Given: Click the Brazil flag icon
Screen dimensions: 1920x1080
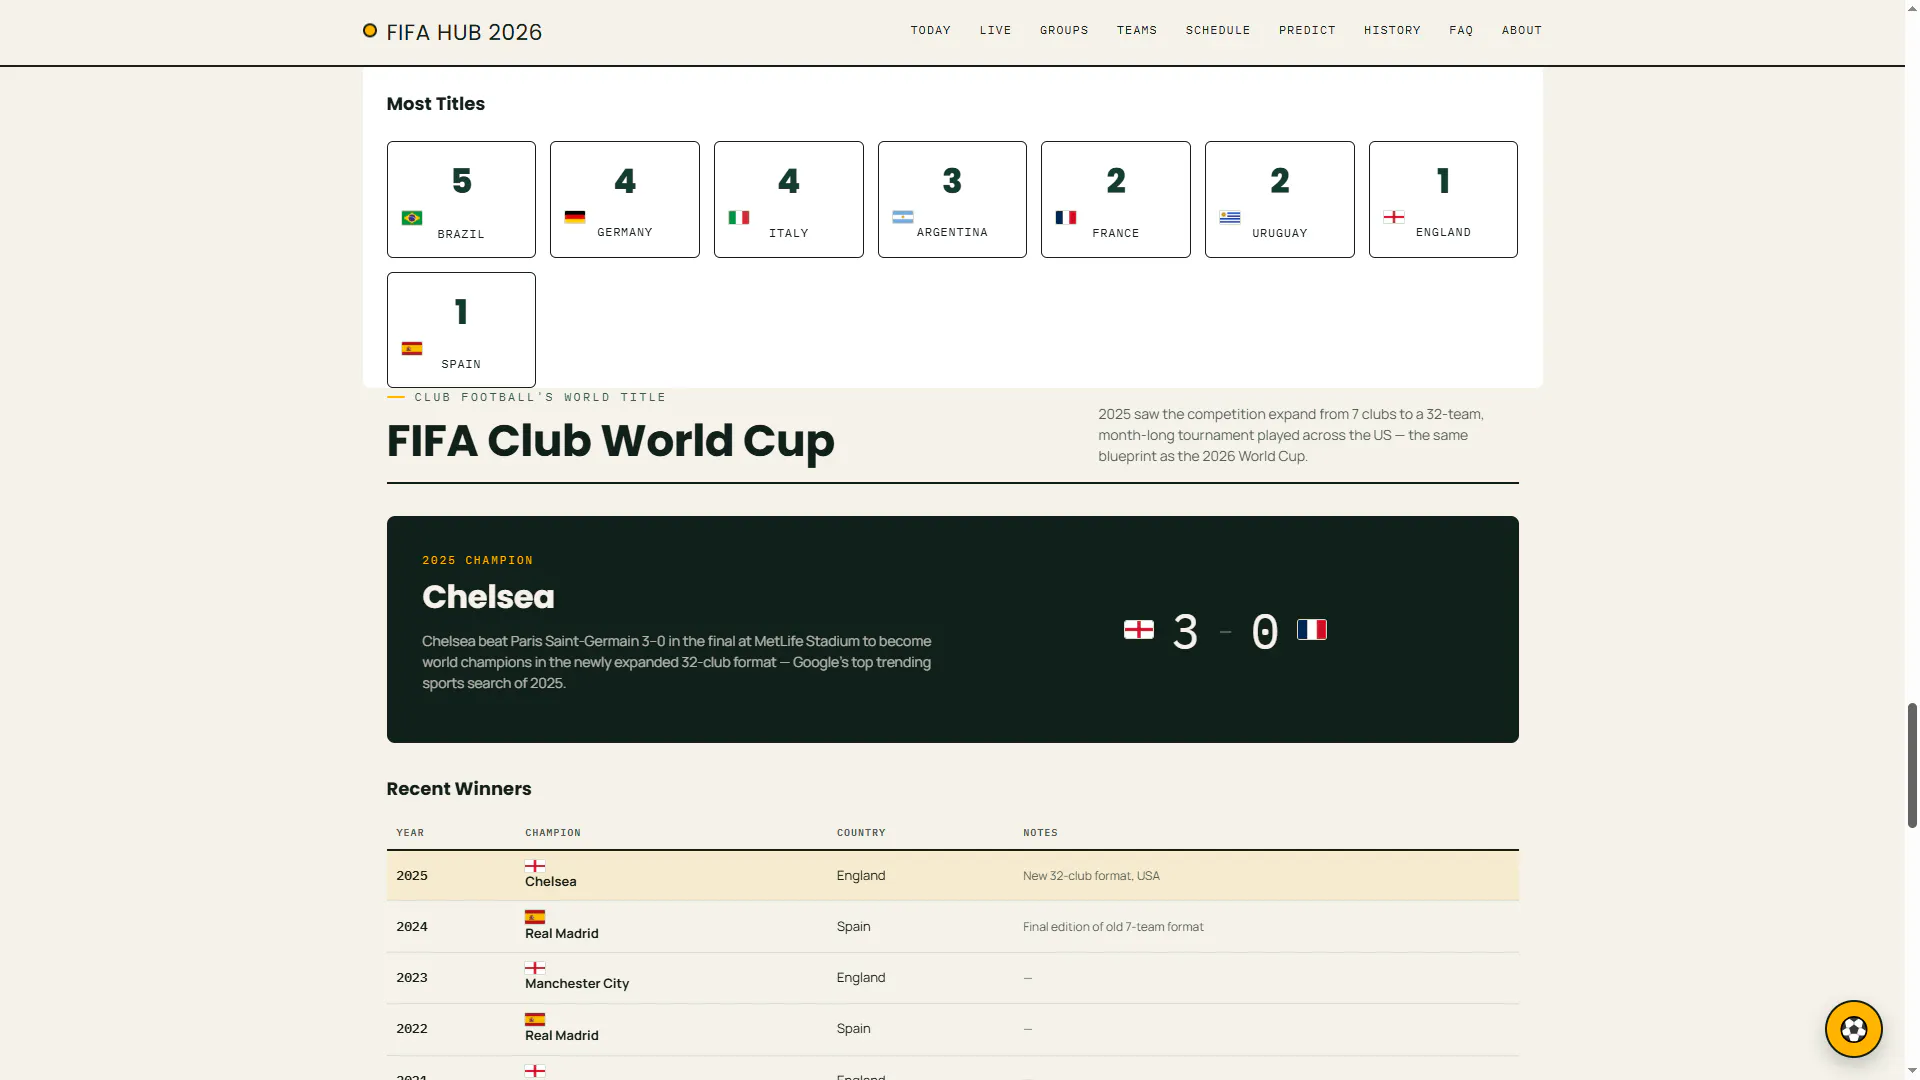Looking at the screenshot, I should point(412,218).
